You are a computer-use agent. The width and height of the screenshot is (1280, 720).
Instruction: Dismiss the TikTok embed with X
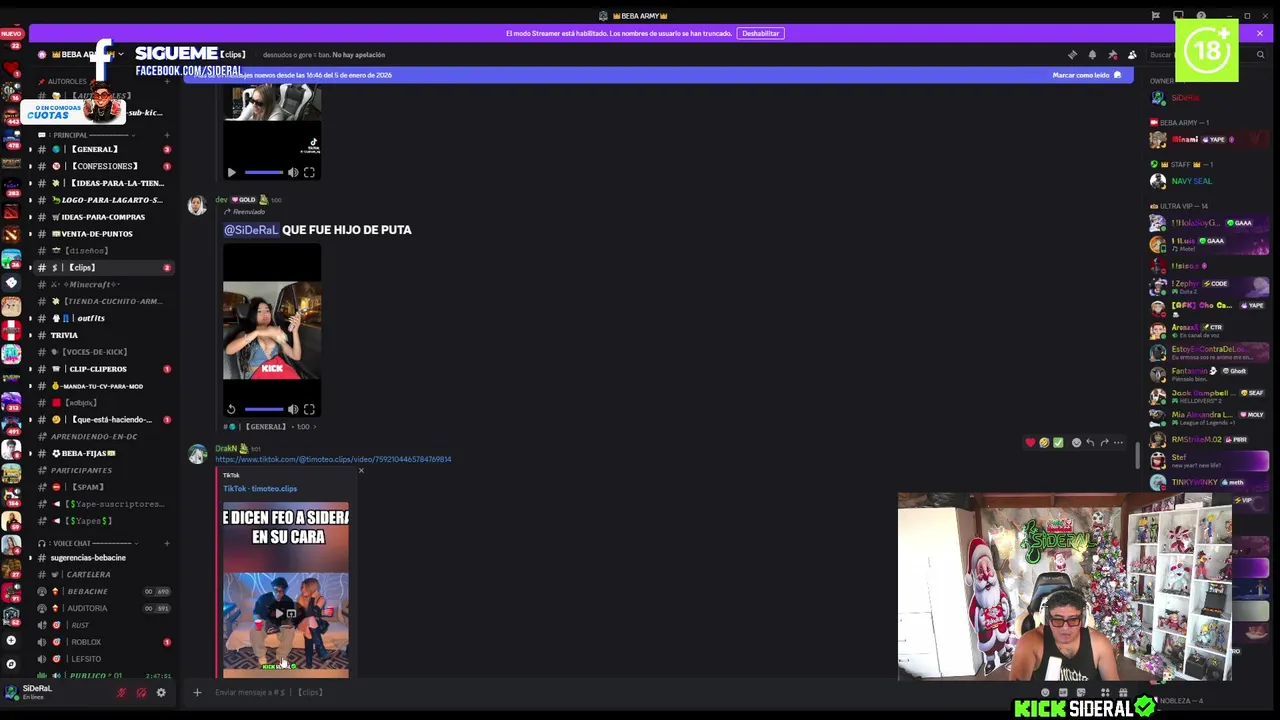361,471
